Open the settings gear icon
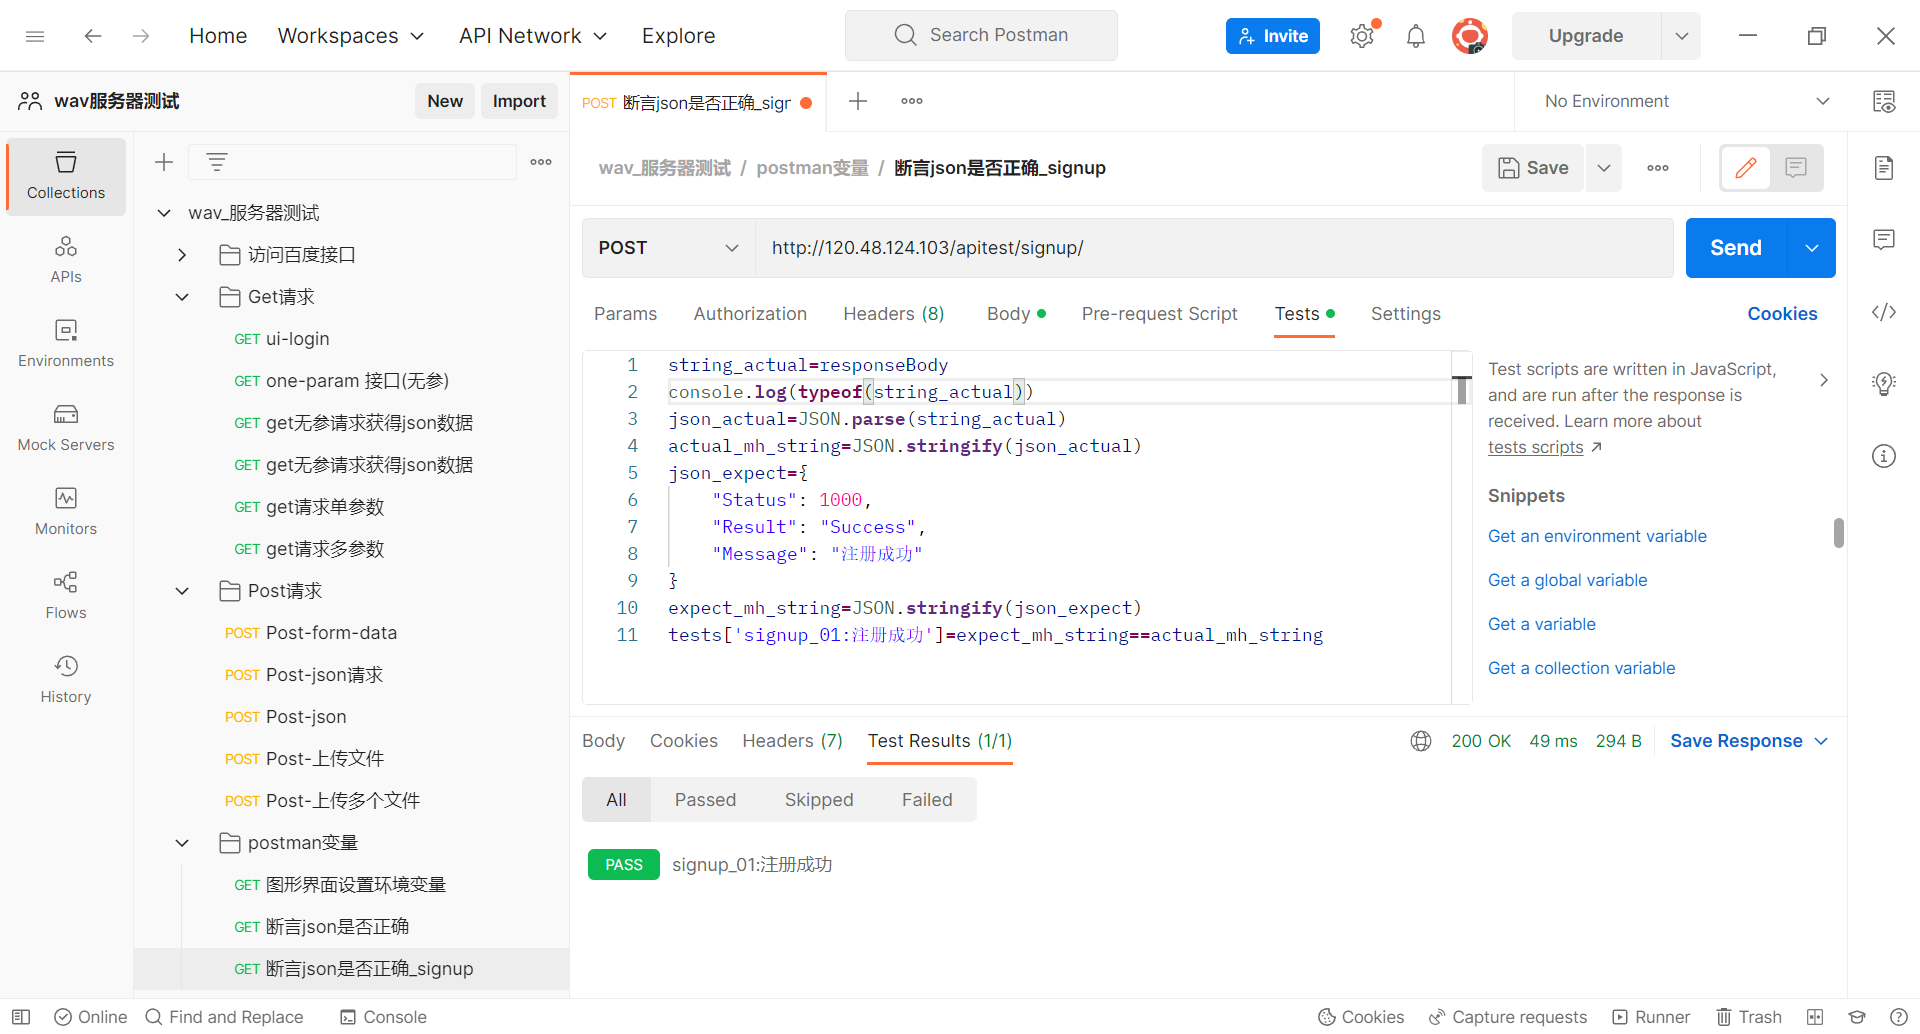This screenshot has width=1920, height=1034. [1362, 36]
